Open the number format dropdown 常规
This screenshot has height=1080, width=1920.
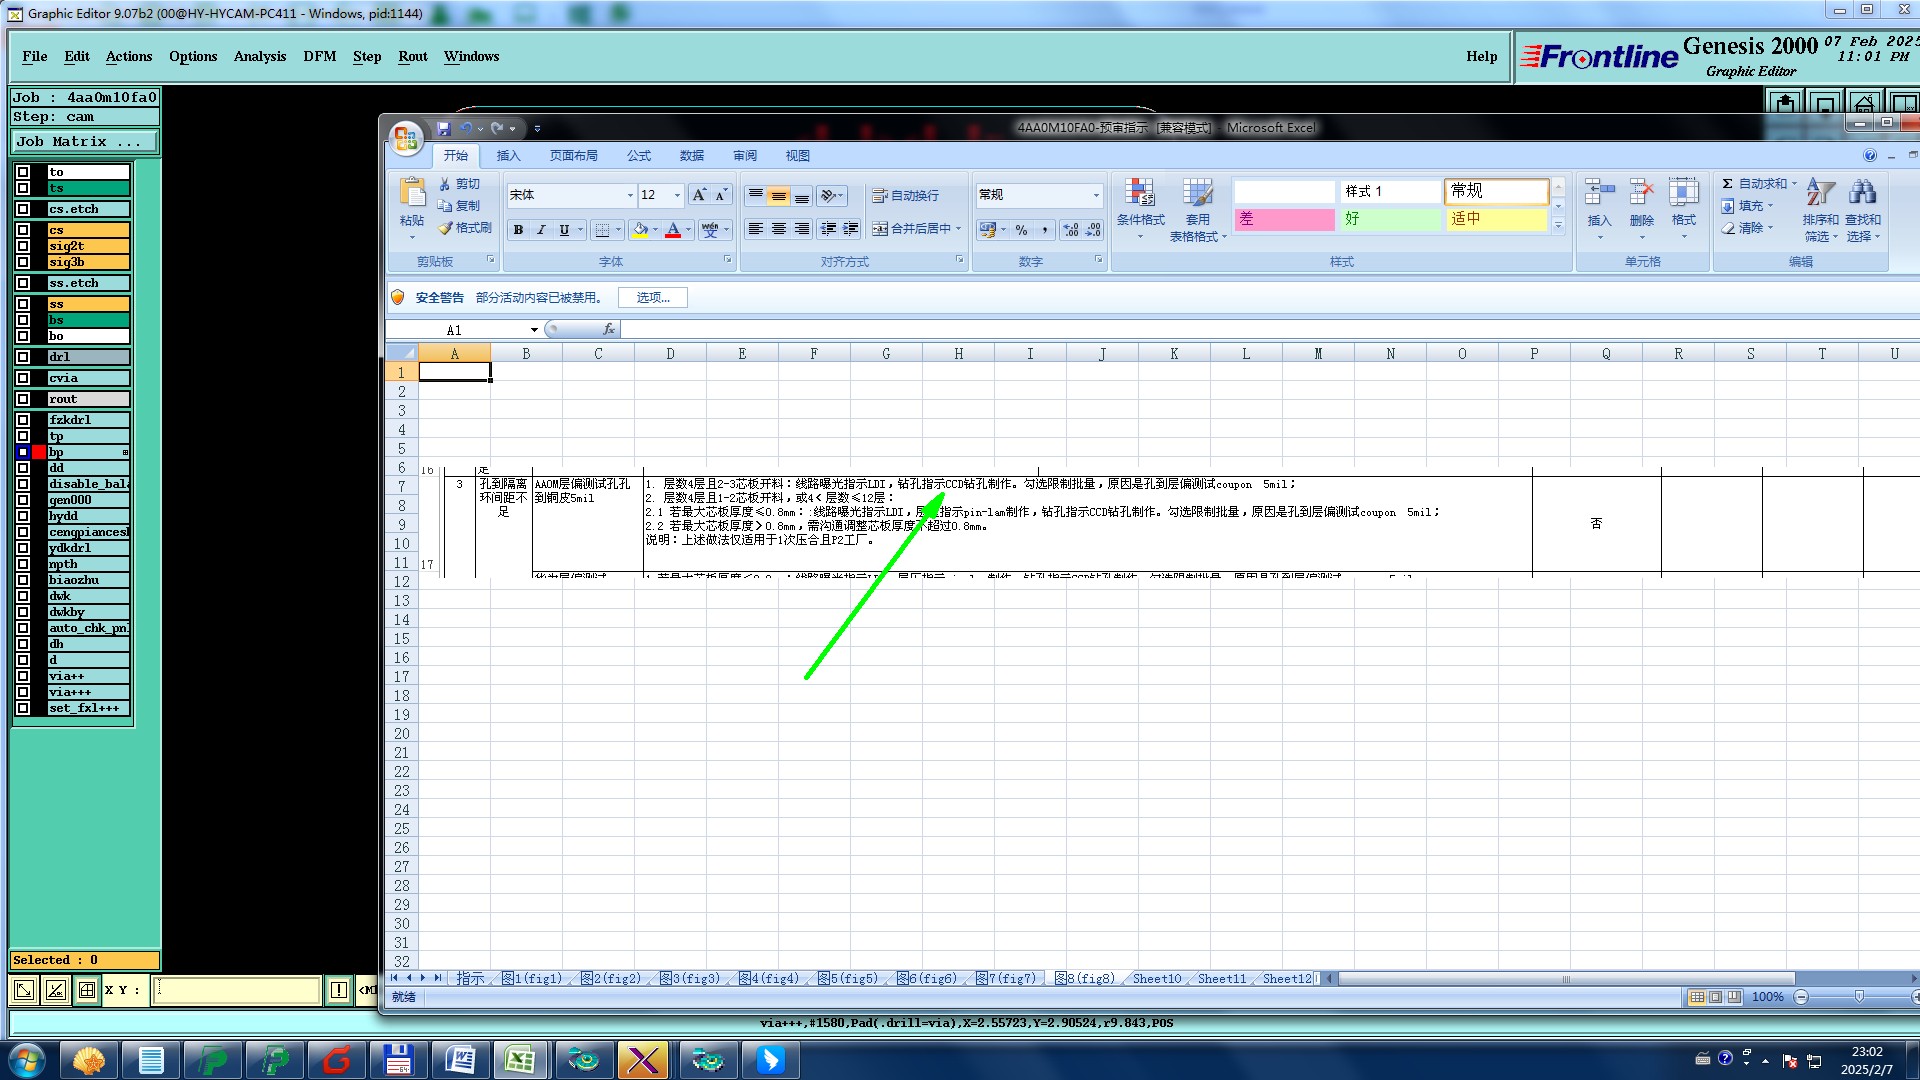point(1096,195)
